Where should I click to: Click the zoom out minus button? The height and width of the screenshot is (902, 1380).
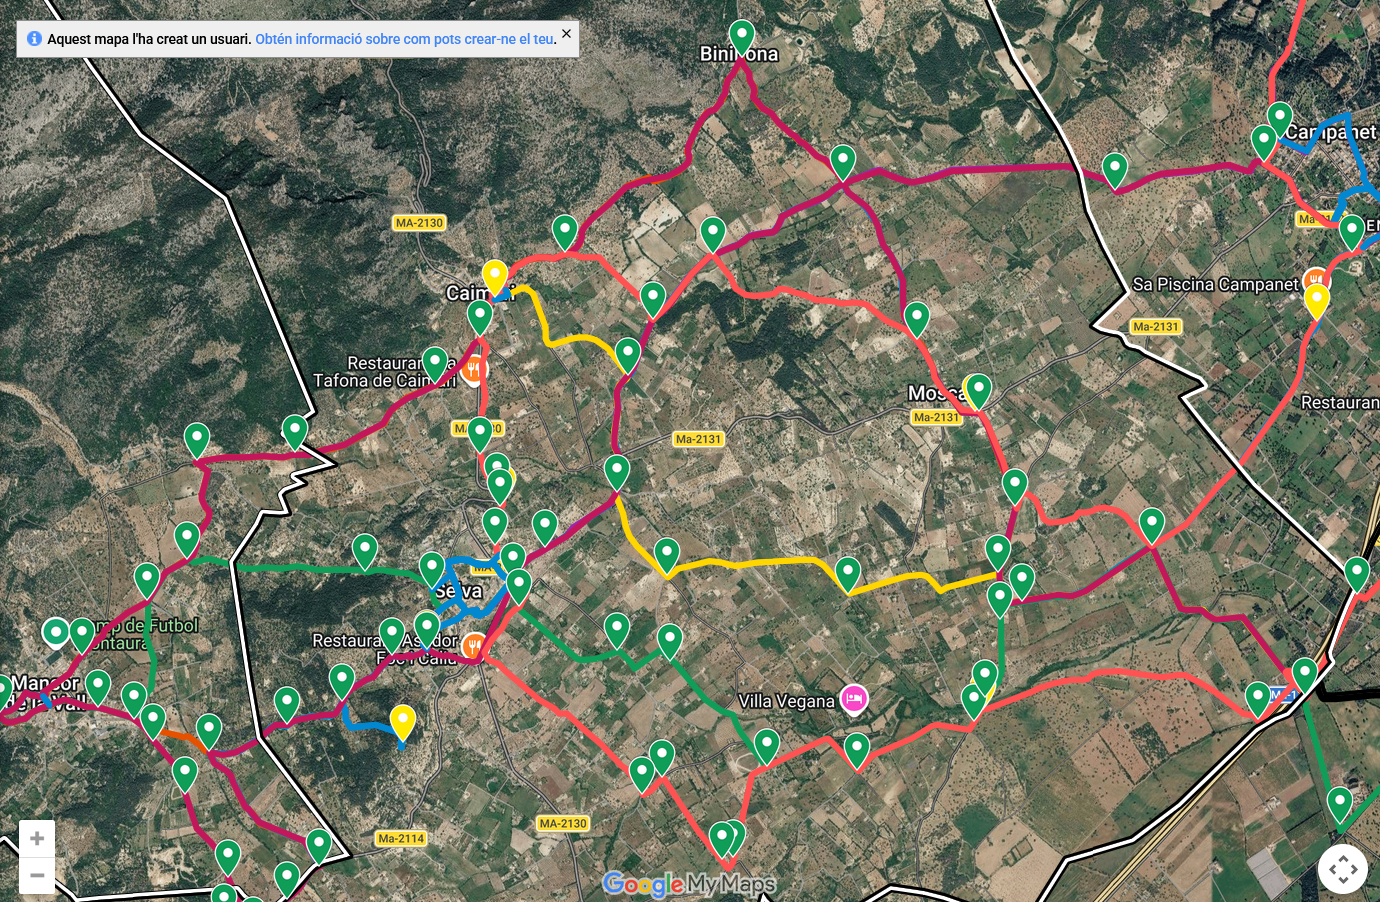click(37, 875)
